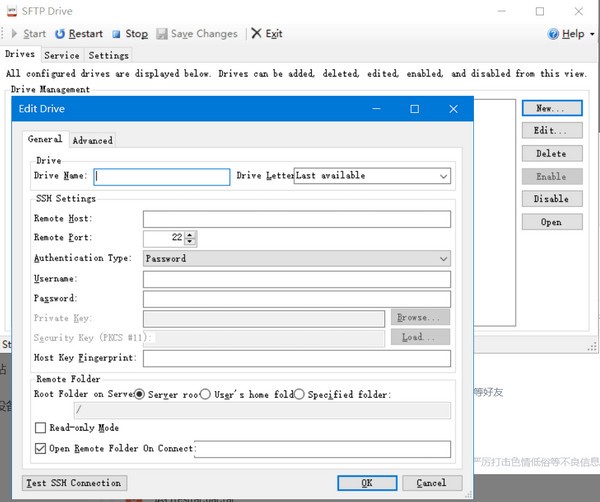Open the Advanced tab in Edit Drive
The height and width of the screenshot is (502, 600).
point(93,140)
